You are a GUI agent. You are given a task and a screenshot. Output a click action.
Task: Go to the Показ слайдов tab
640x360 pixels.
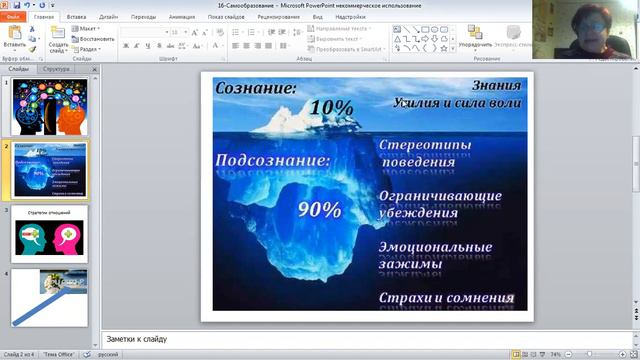tap(226, 17)
